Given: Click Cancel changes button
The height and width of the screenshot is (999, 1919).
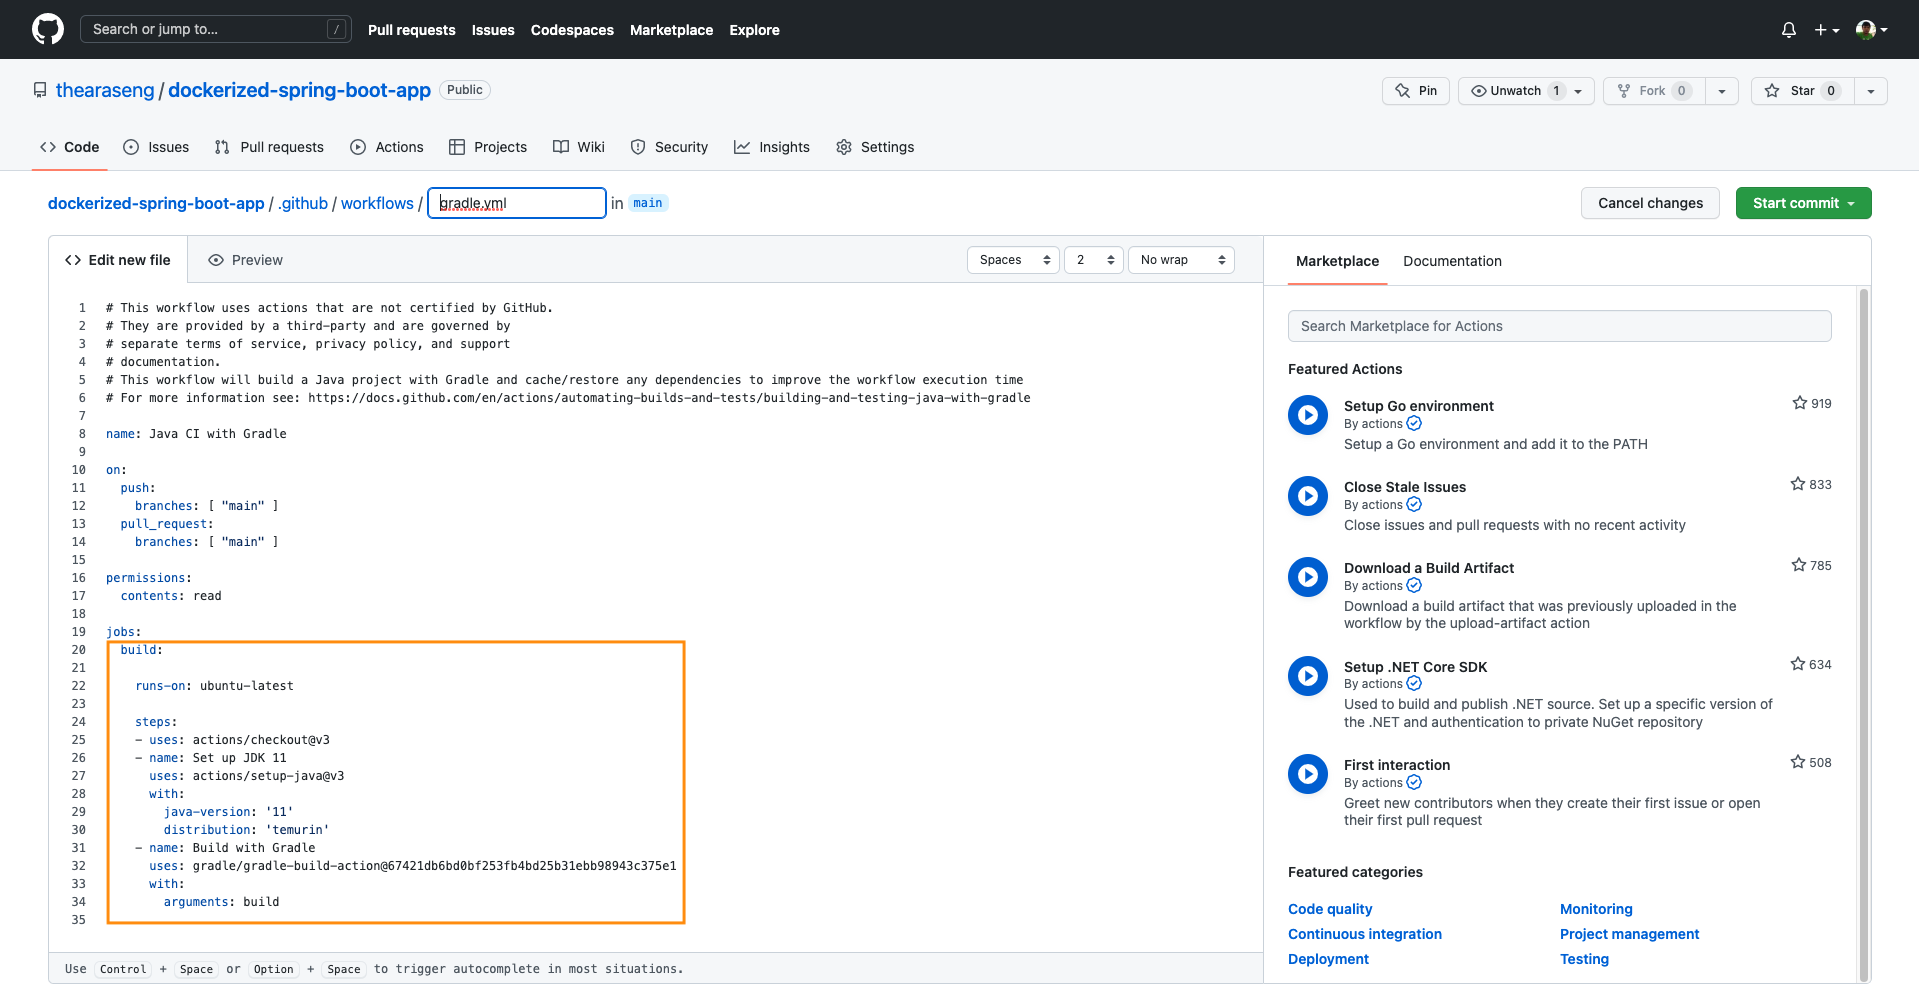Looking at the screenshot, I should tap(1650, 203).
